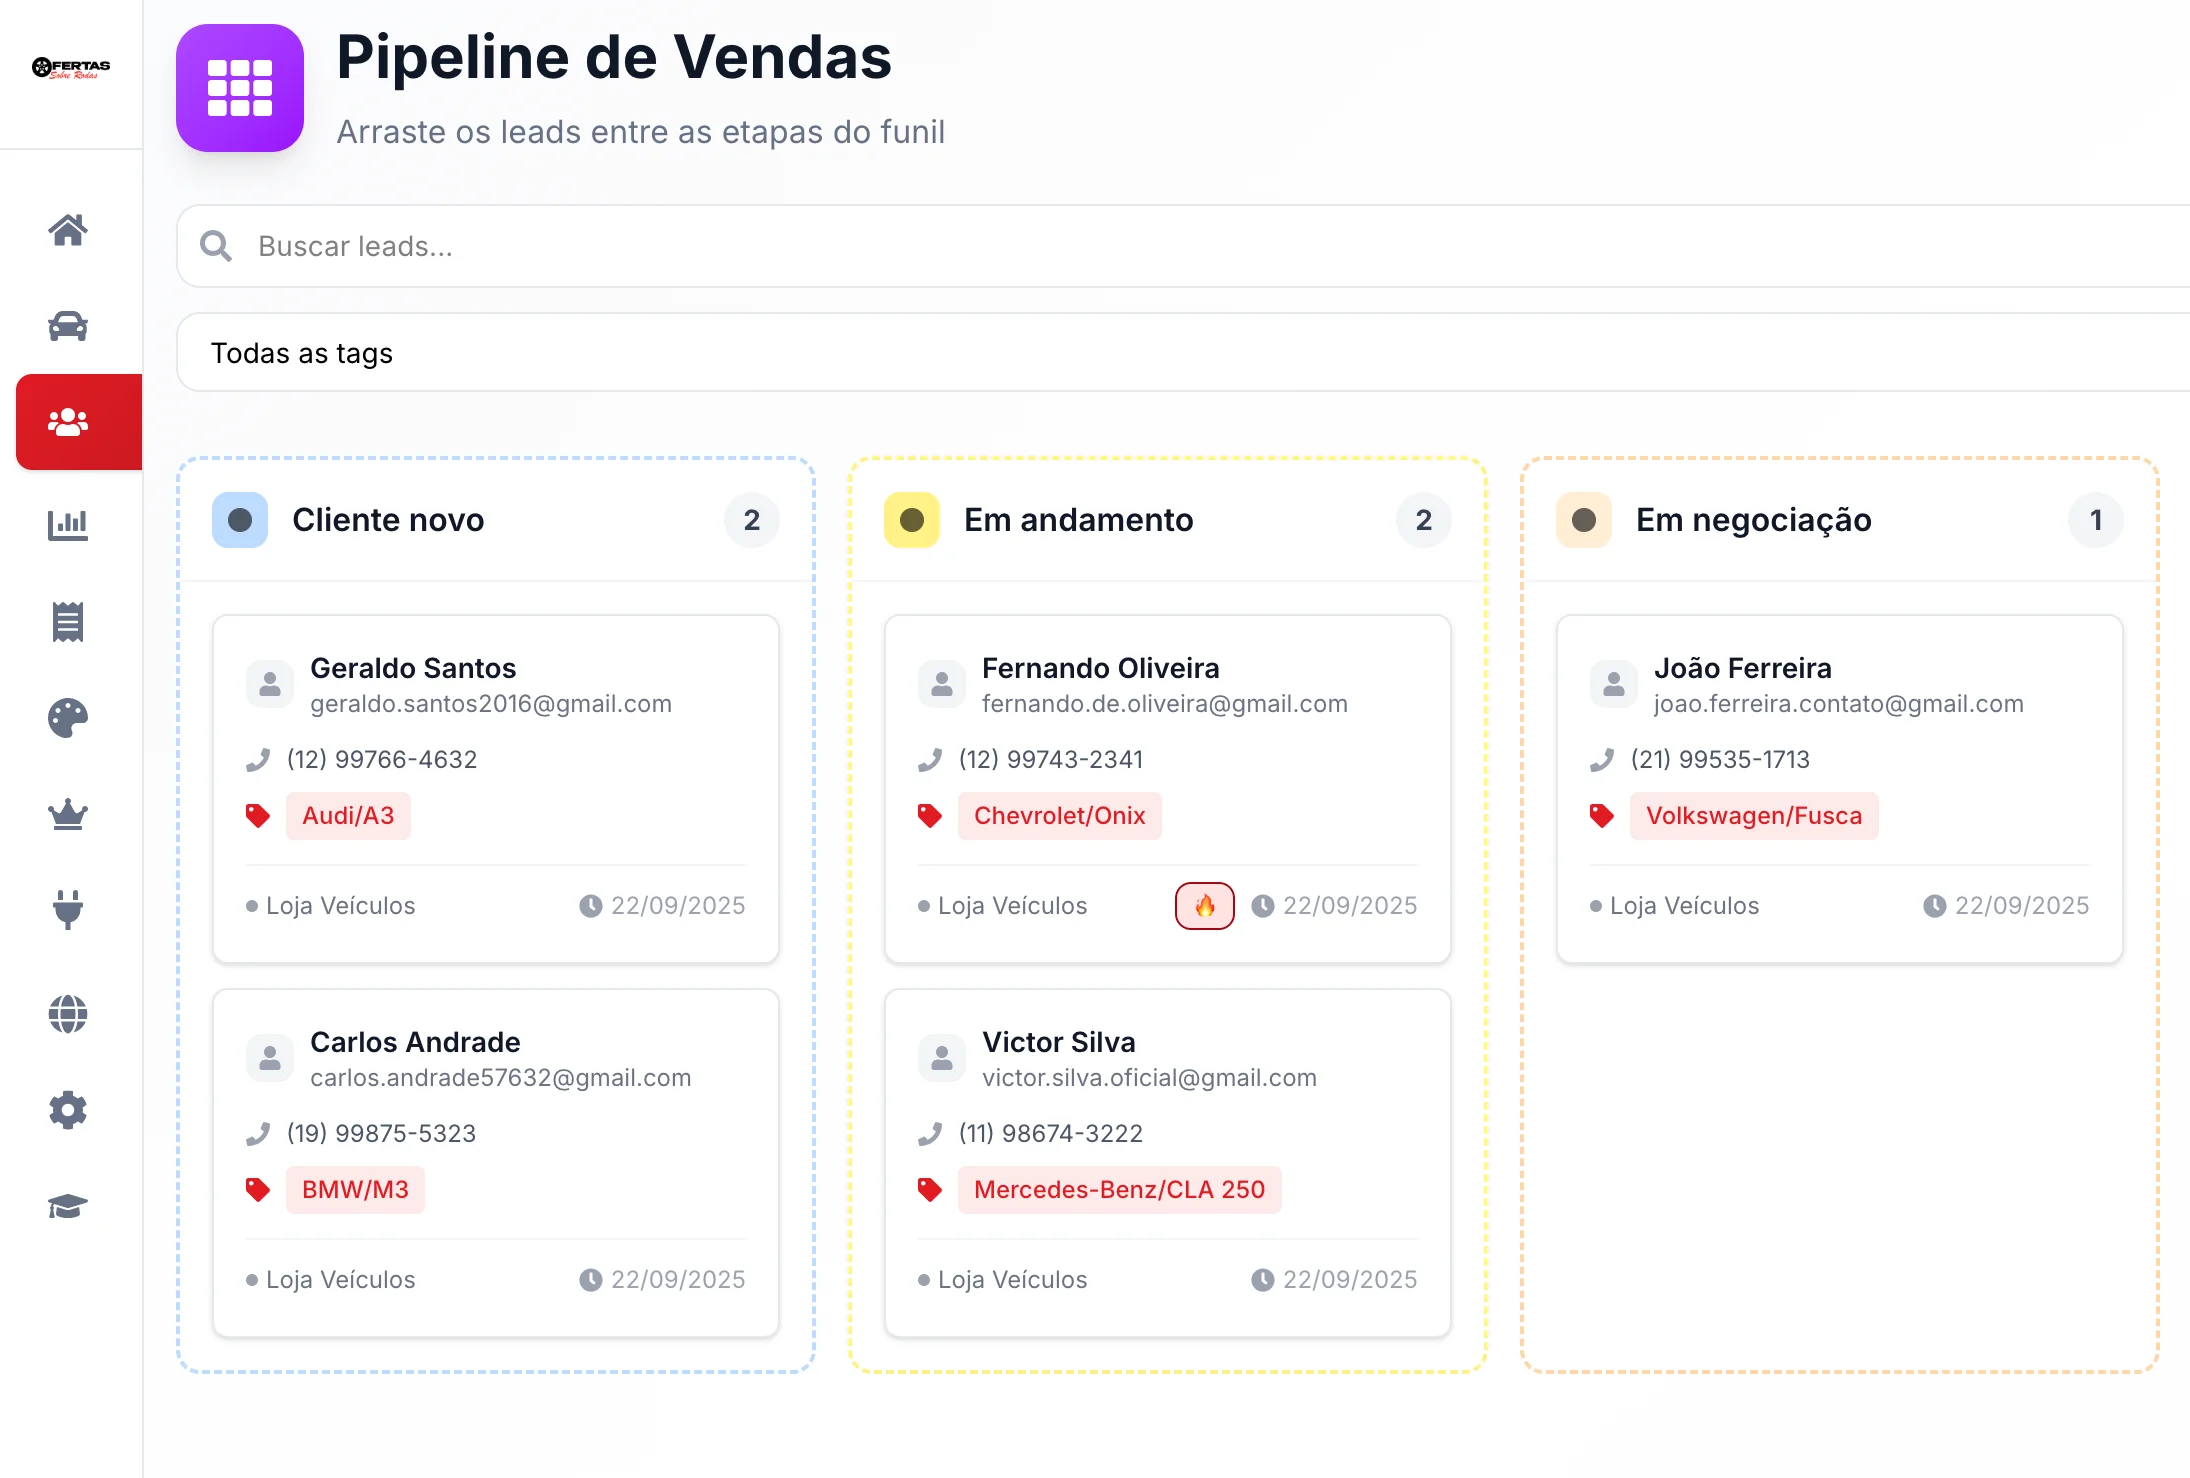The image size is (2190, 1478).
Task: Click phone number (11) 98674-3222
Action: click(x=1050, y=1134)
